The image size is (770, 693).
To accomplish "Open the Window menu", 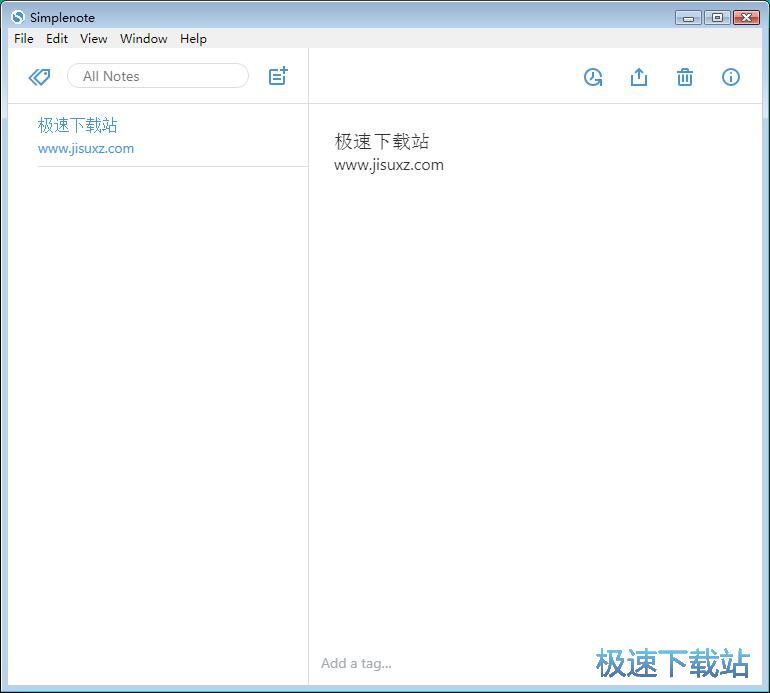I will [143, 38].
